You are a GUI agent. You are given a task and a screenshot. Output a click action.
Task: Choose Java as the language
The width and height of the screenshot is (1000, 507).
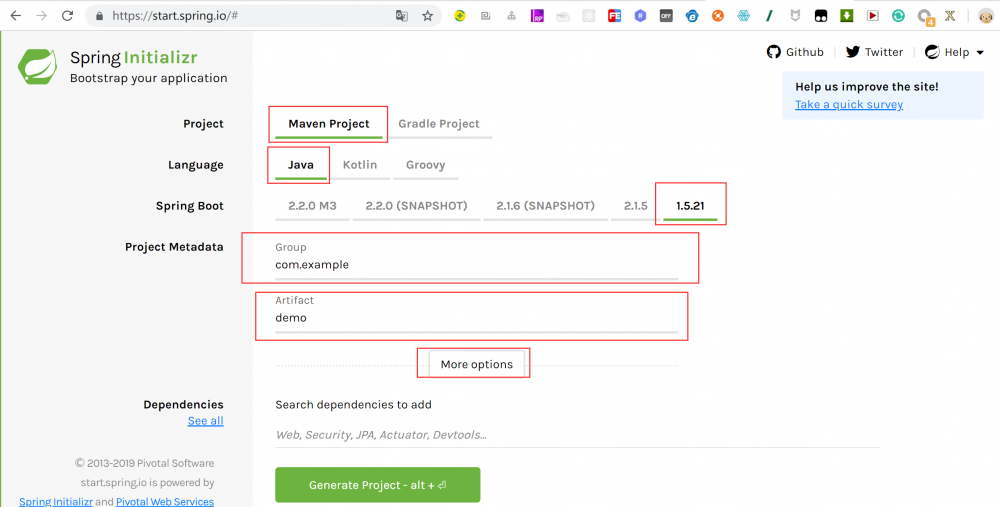pyautogui.click(x=300, y=165)
